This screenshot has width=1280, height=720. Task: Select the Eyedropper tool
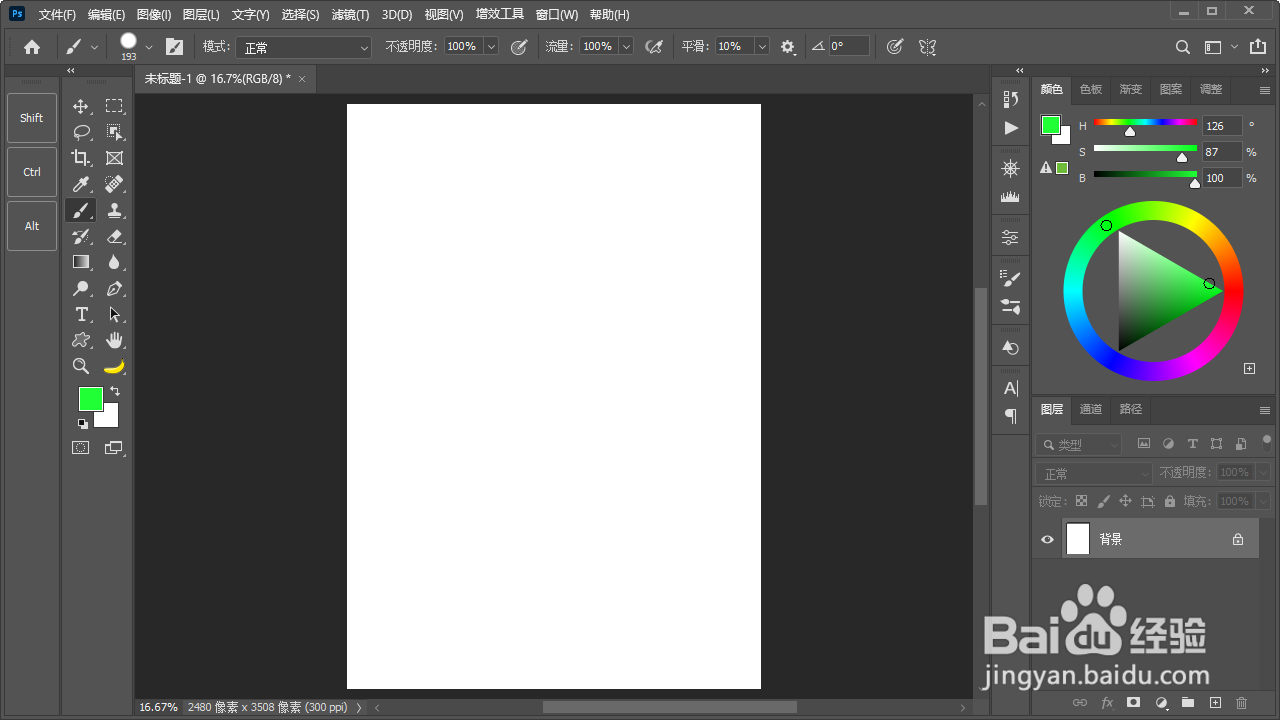coord(81,184)
